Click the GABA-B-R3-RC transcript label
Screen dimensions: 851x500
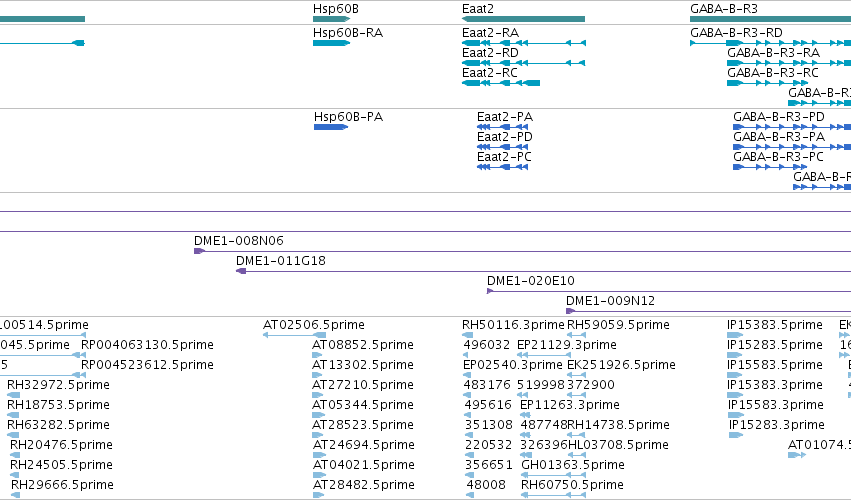[773, 73]
